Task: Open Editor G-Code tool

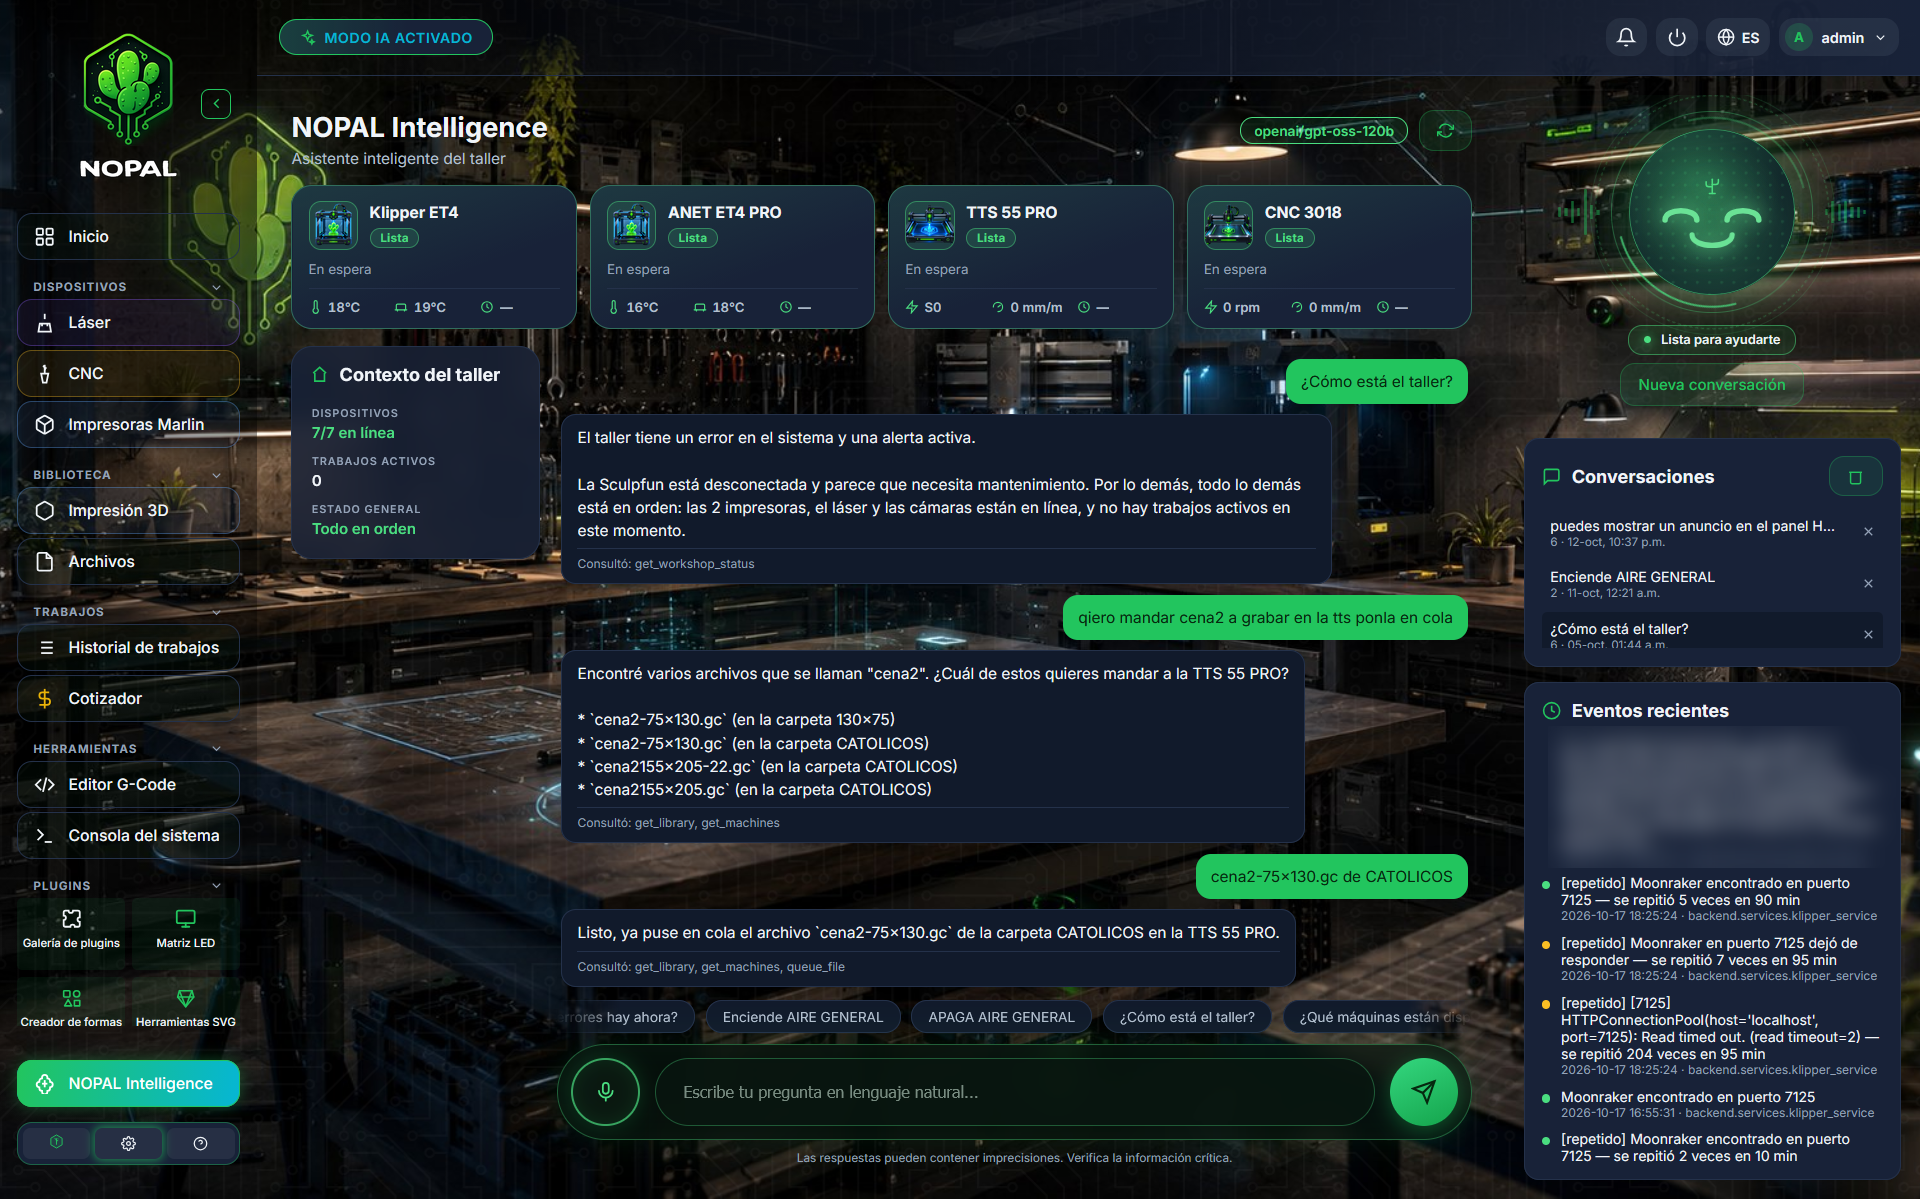Action: click(x=128, y=784)
